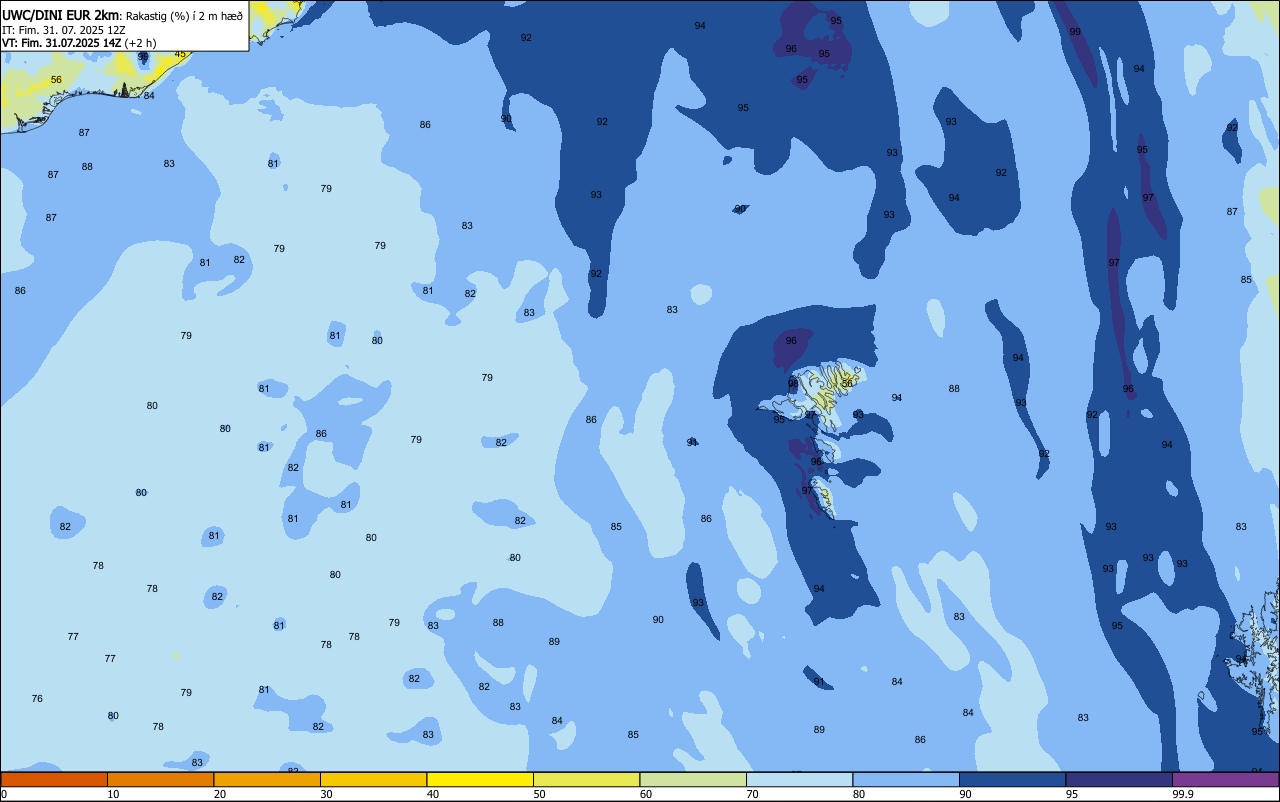The image size is (1280, 802).
Task: Choose the 30–40 golden legend swatch
Action: pyautogui.click(x=373, y=779)
